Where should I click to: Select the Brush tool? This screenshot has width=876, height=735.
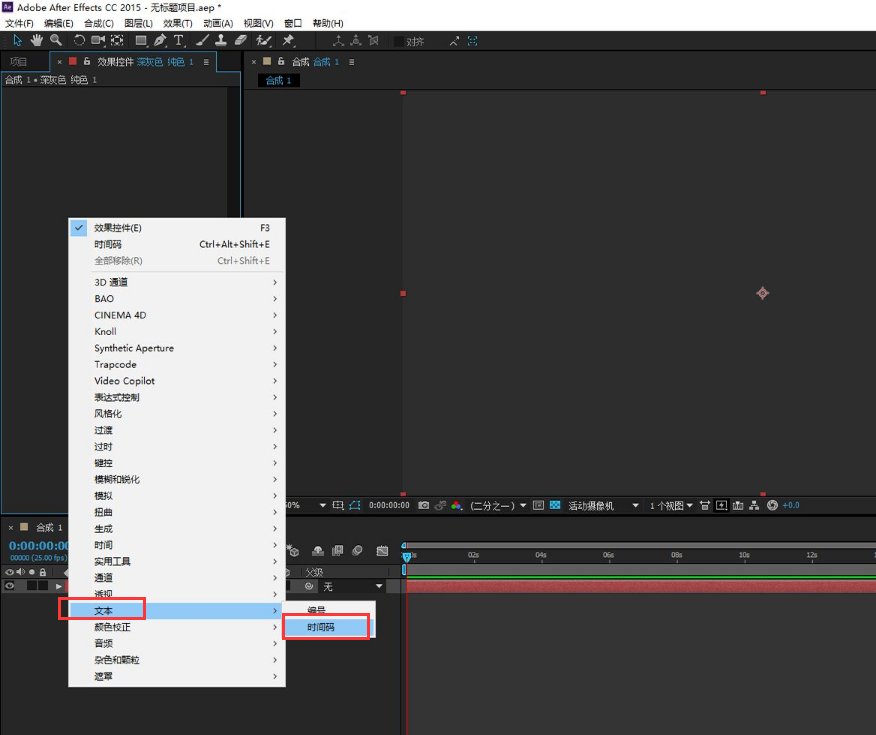point(202,40)
